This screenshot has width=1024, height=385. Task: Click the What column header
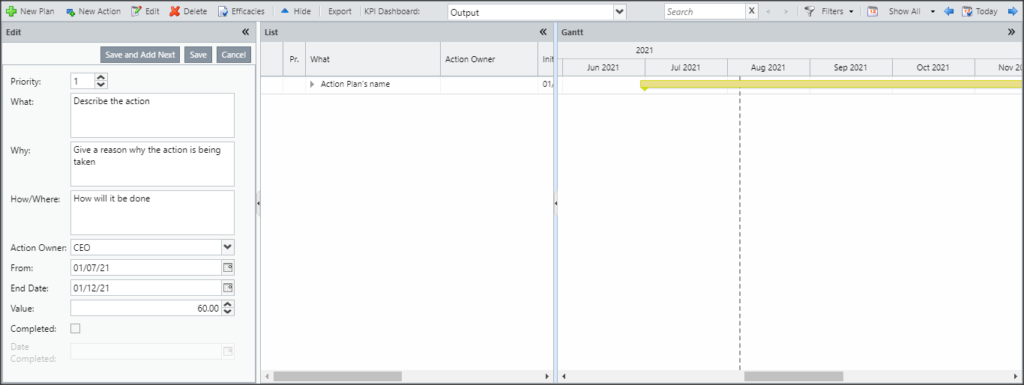373,59
